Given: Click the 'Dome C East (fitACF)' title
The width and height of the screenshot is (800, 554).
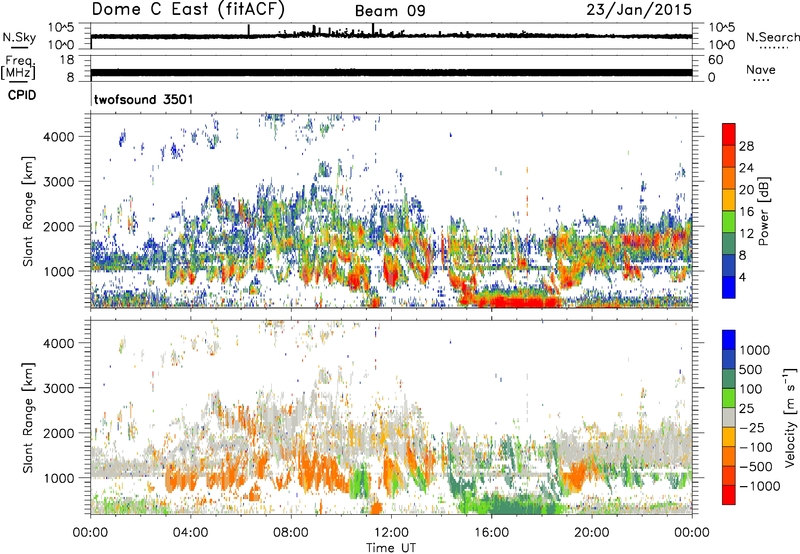Looking at the screenshot, I should (x=188, y=9).
